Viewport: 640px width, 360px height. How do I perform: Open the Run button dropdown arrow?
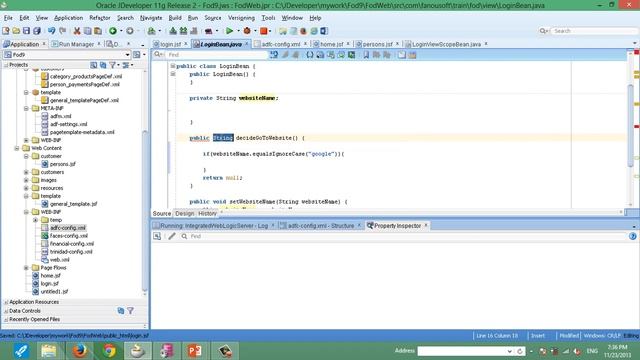click(238, 31)
